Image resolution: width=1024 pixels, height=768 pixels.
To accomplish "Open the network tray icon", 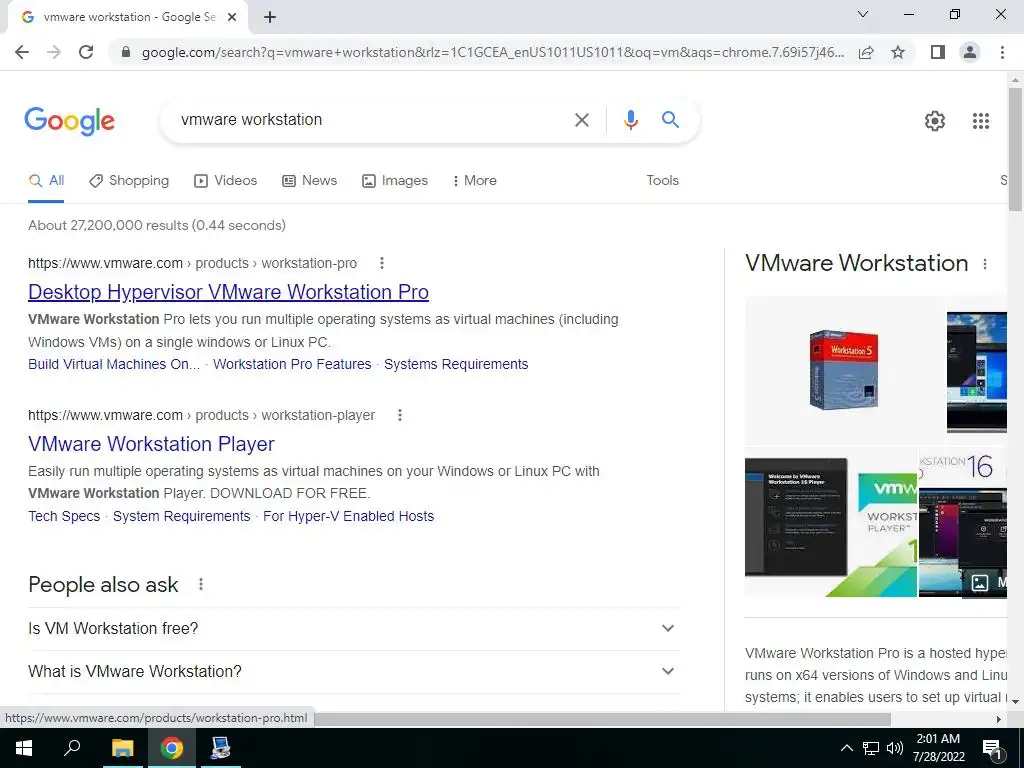I will (871, 748).
